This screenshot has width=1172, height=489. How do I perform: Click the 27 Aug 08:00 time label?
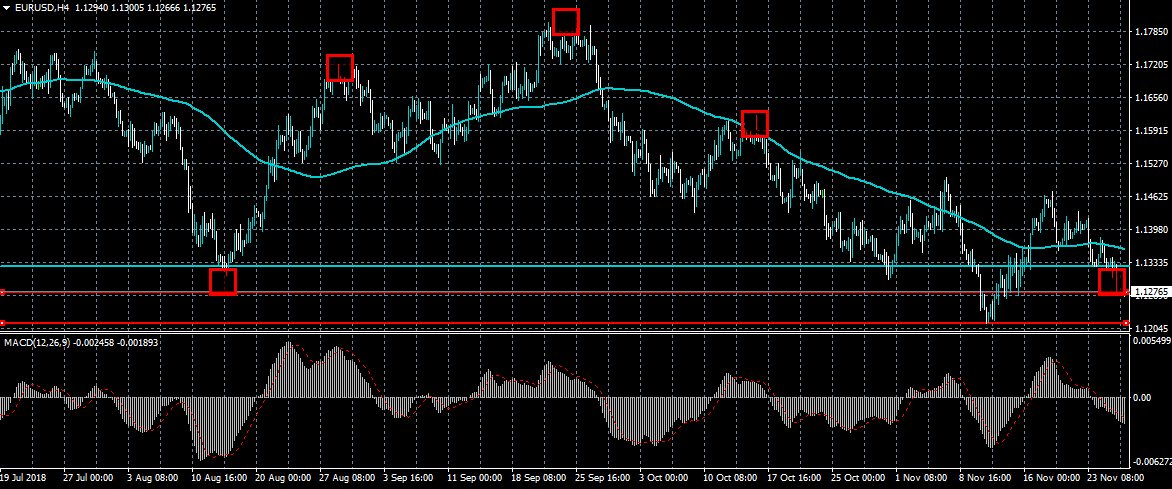click(345, 476)
